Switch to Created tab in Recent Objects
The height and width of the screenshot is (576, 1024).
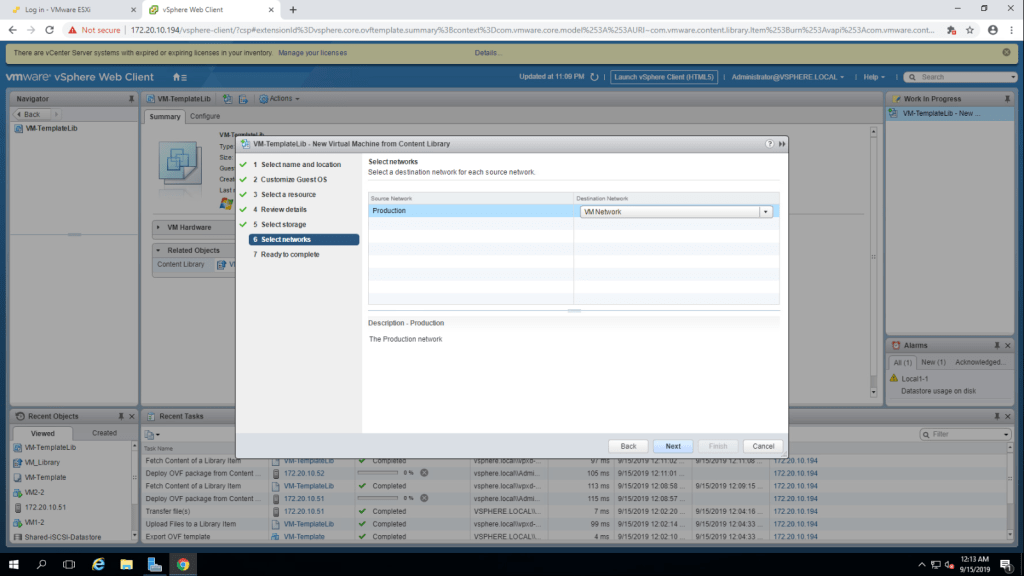[104, 433]
